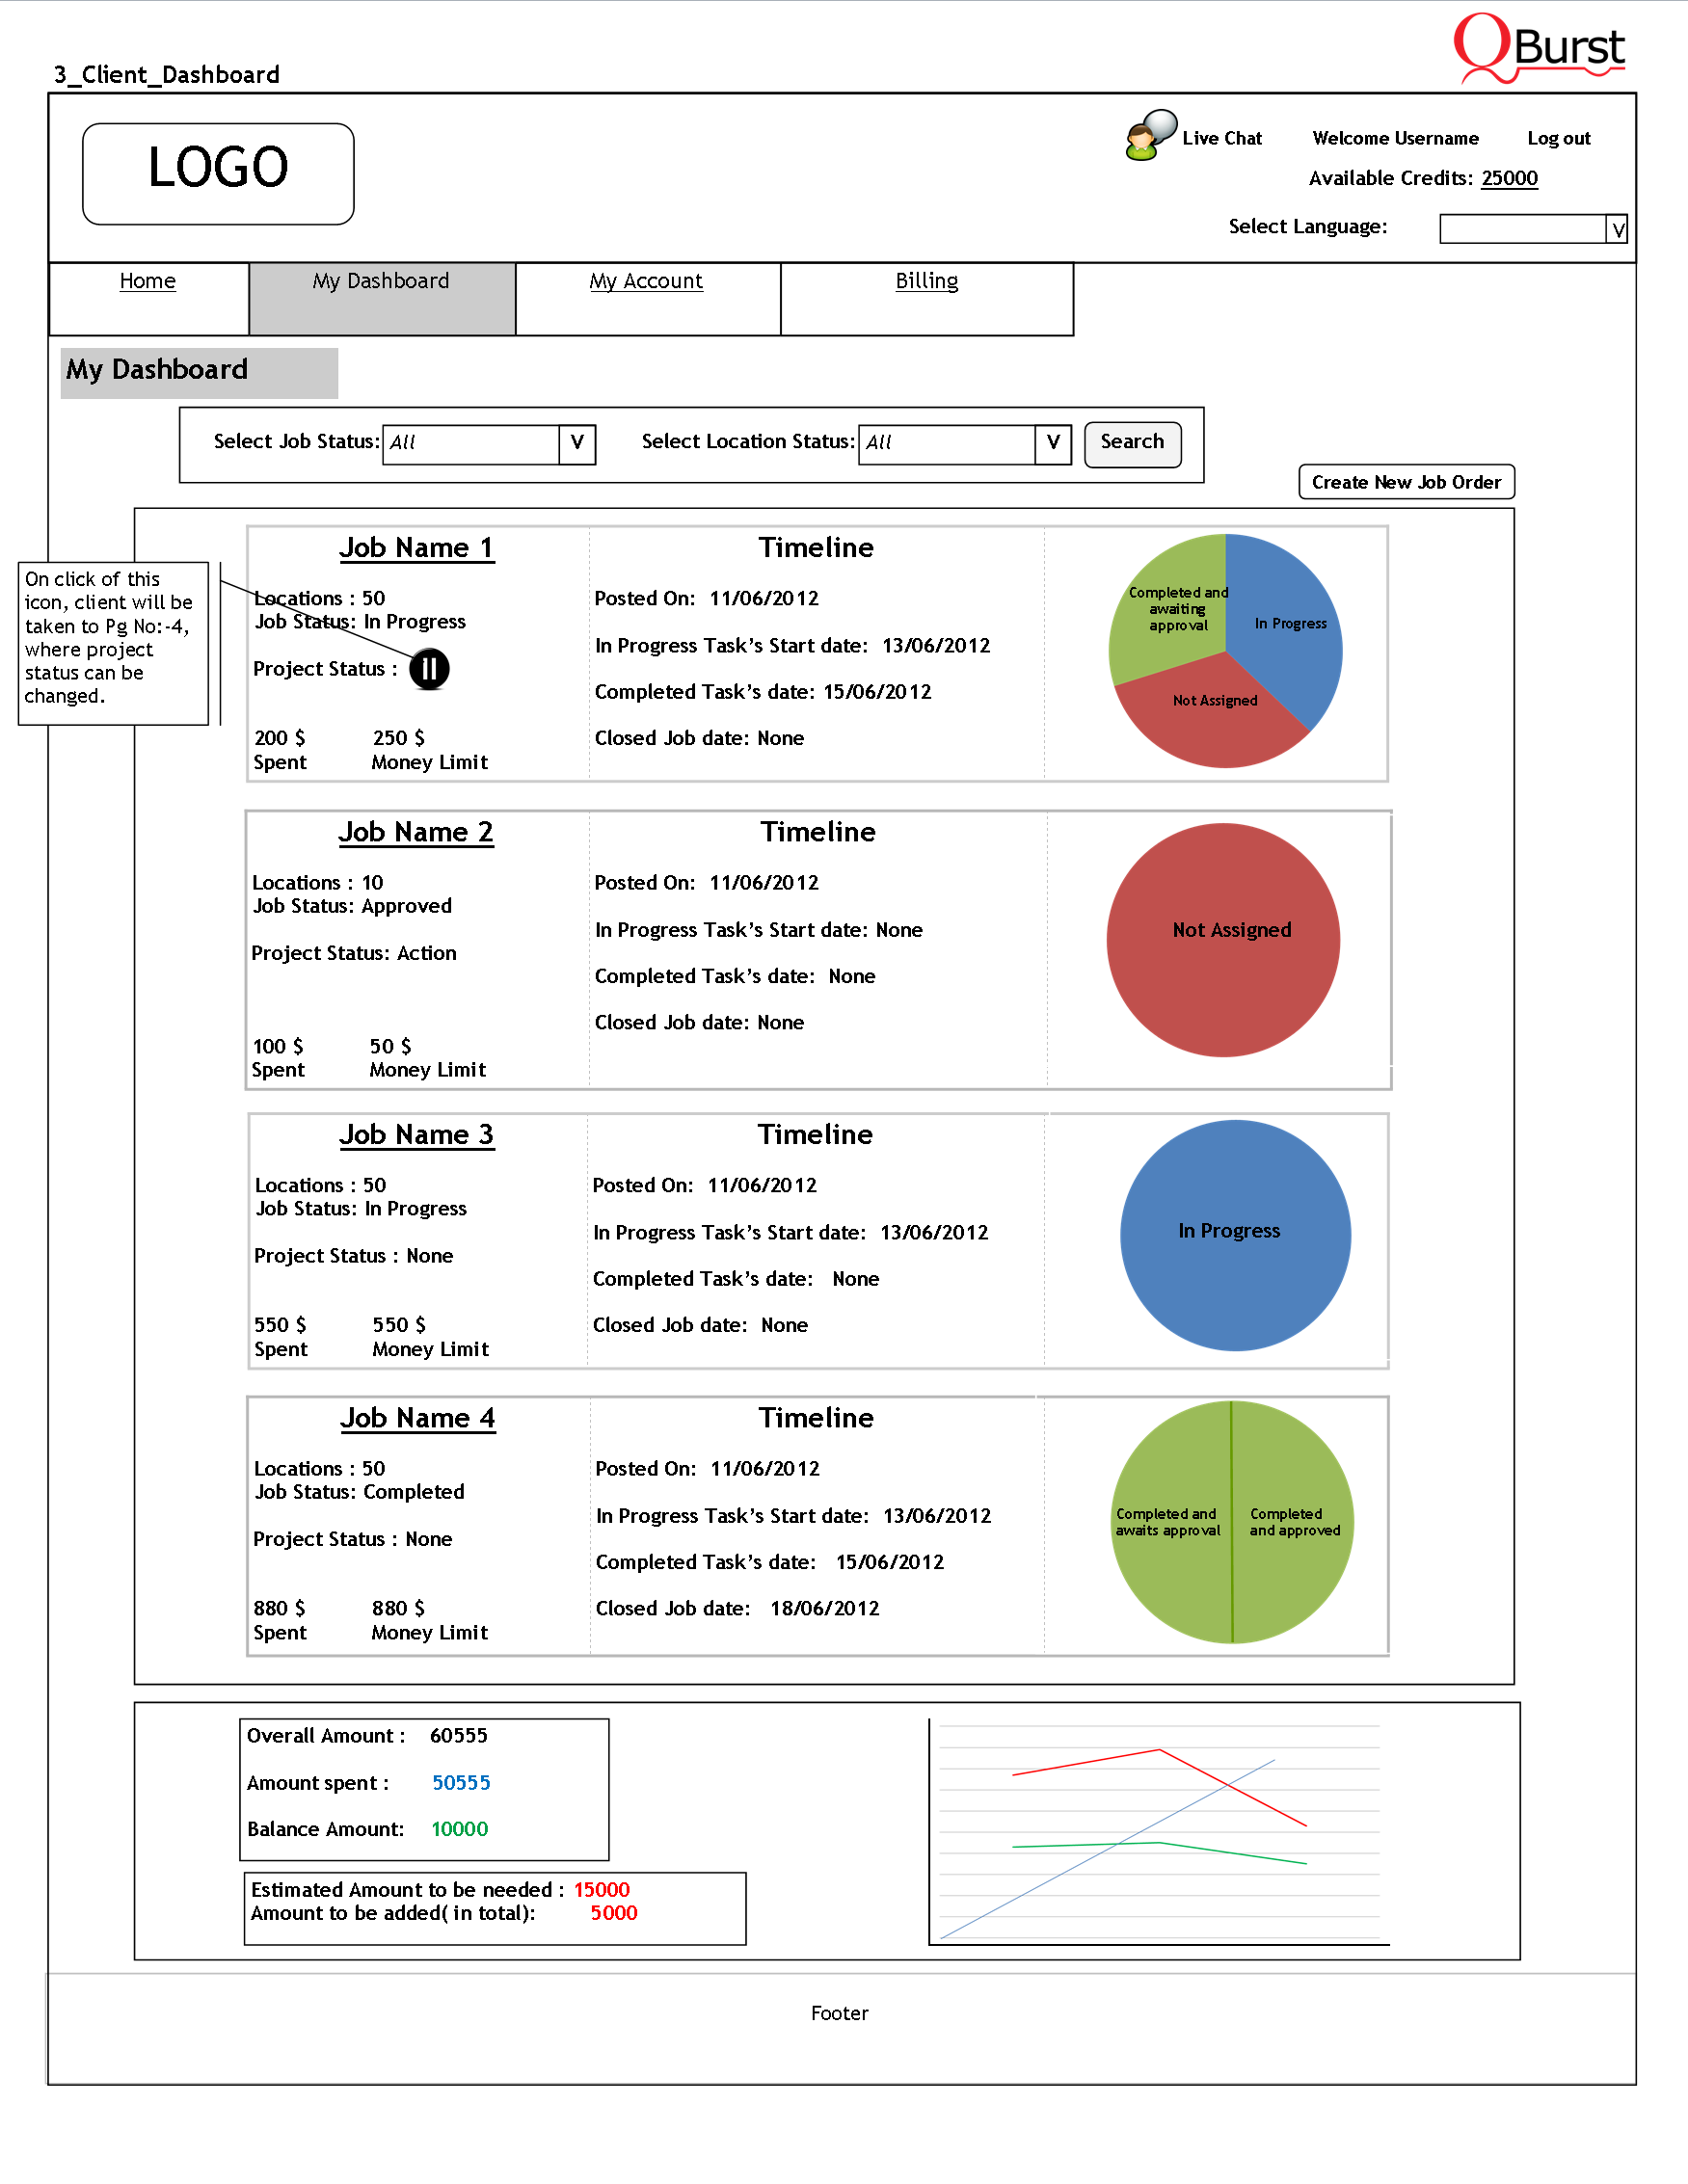The image size is (1688, 2184).
Task: Expand the Select Location Status dropdown arrow
Action: [x=1053, y=444]
